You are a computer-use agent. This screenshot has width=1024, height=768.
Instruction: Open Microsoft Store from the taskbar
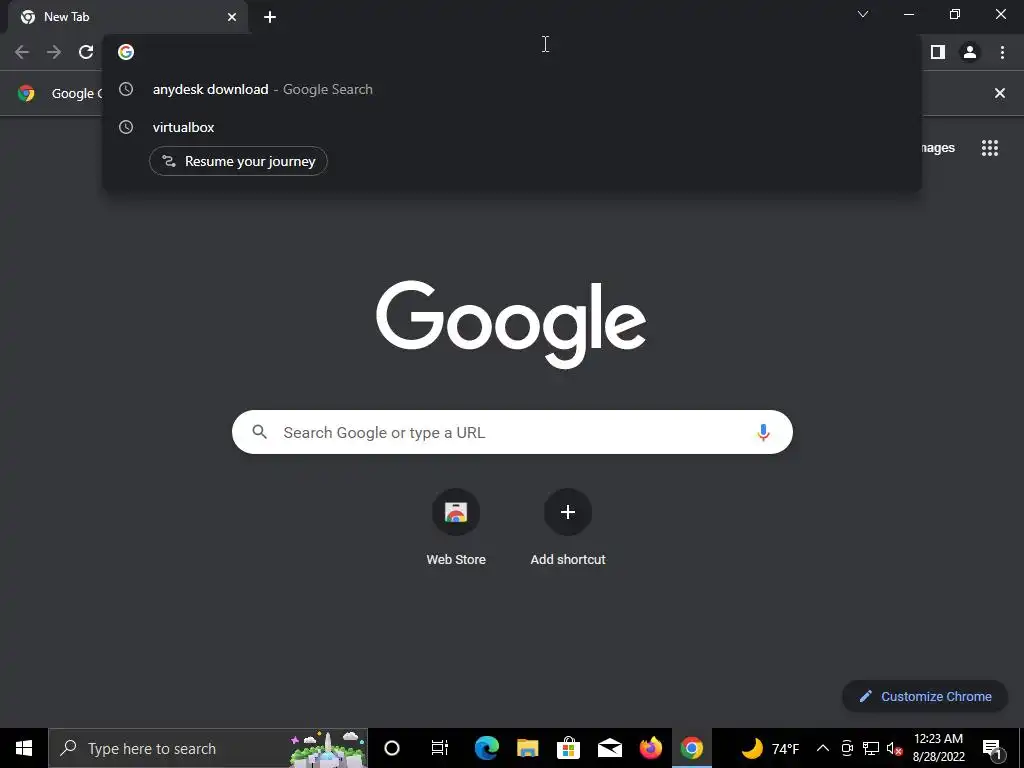(x=568, y=748)
